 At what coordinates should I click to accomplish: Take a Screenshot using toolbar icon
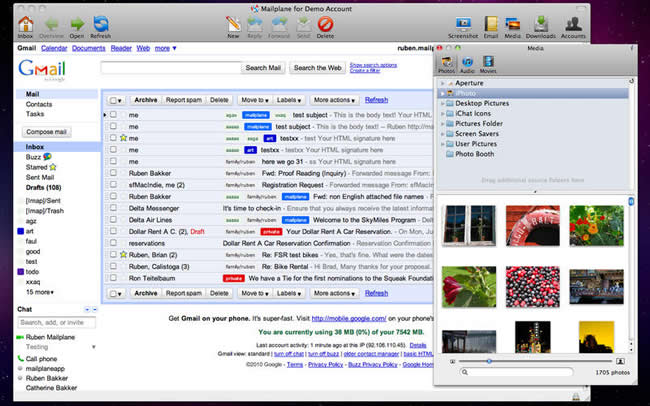point(465,23)
